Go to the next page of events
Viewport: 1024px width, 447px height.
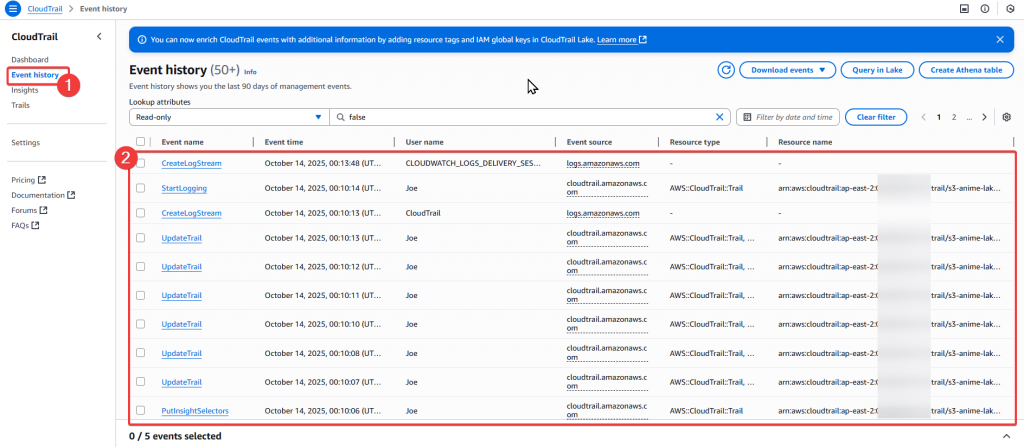pos(984,117)
